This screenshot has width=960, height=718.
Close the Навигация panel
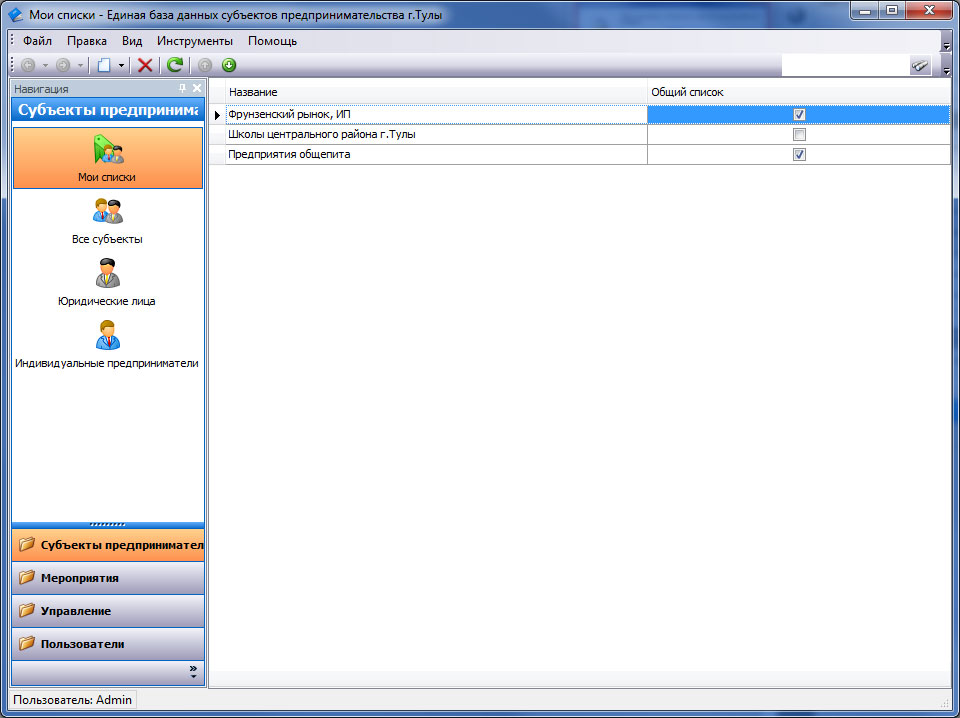pyautogui.click(x=197, y=89)
